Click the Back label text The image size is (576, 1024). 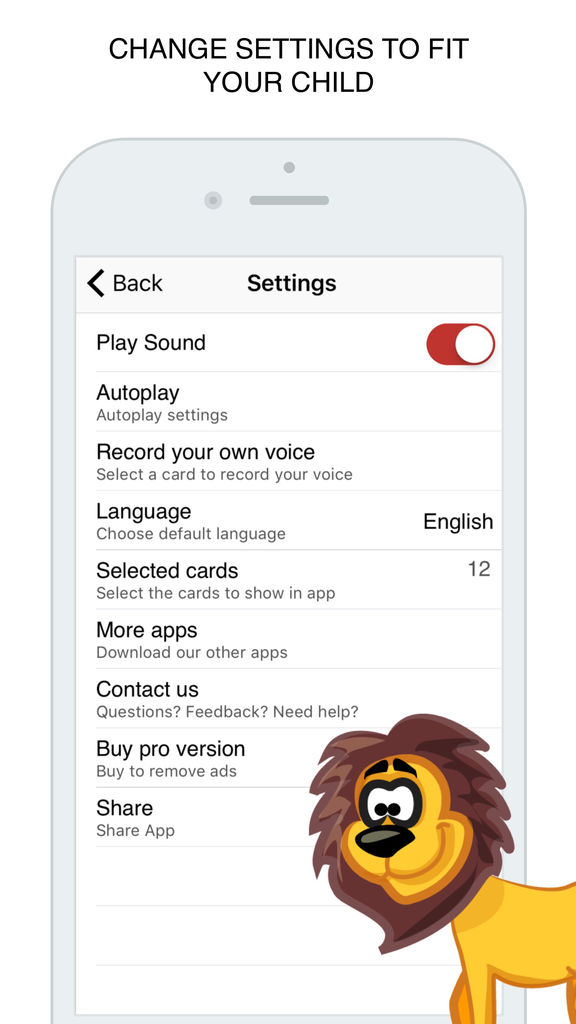coord(138,283)
